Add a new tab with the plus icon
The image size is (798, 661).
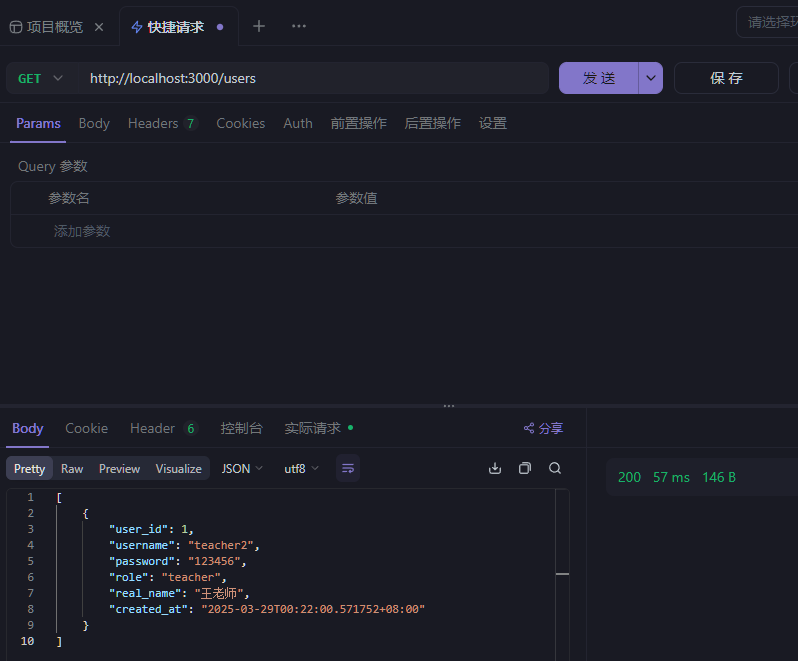(259, 26)
